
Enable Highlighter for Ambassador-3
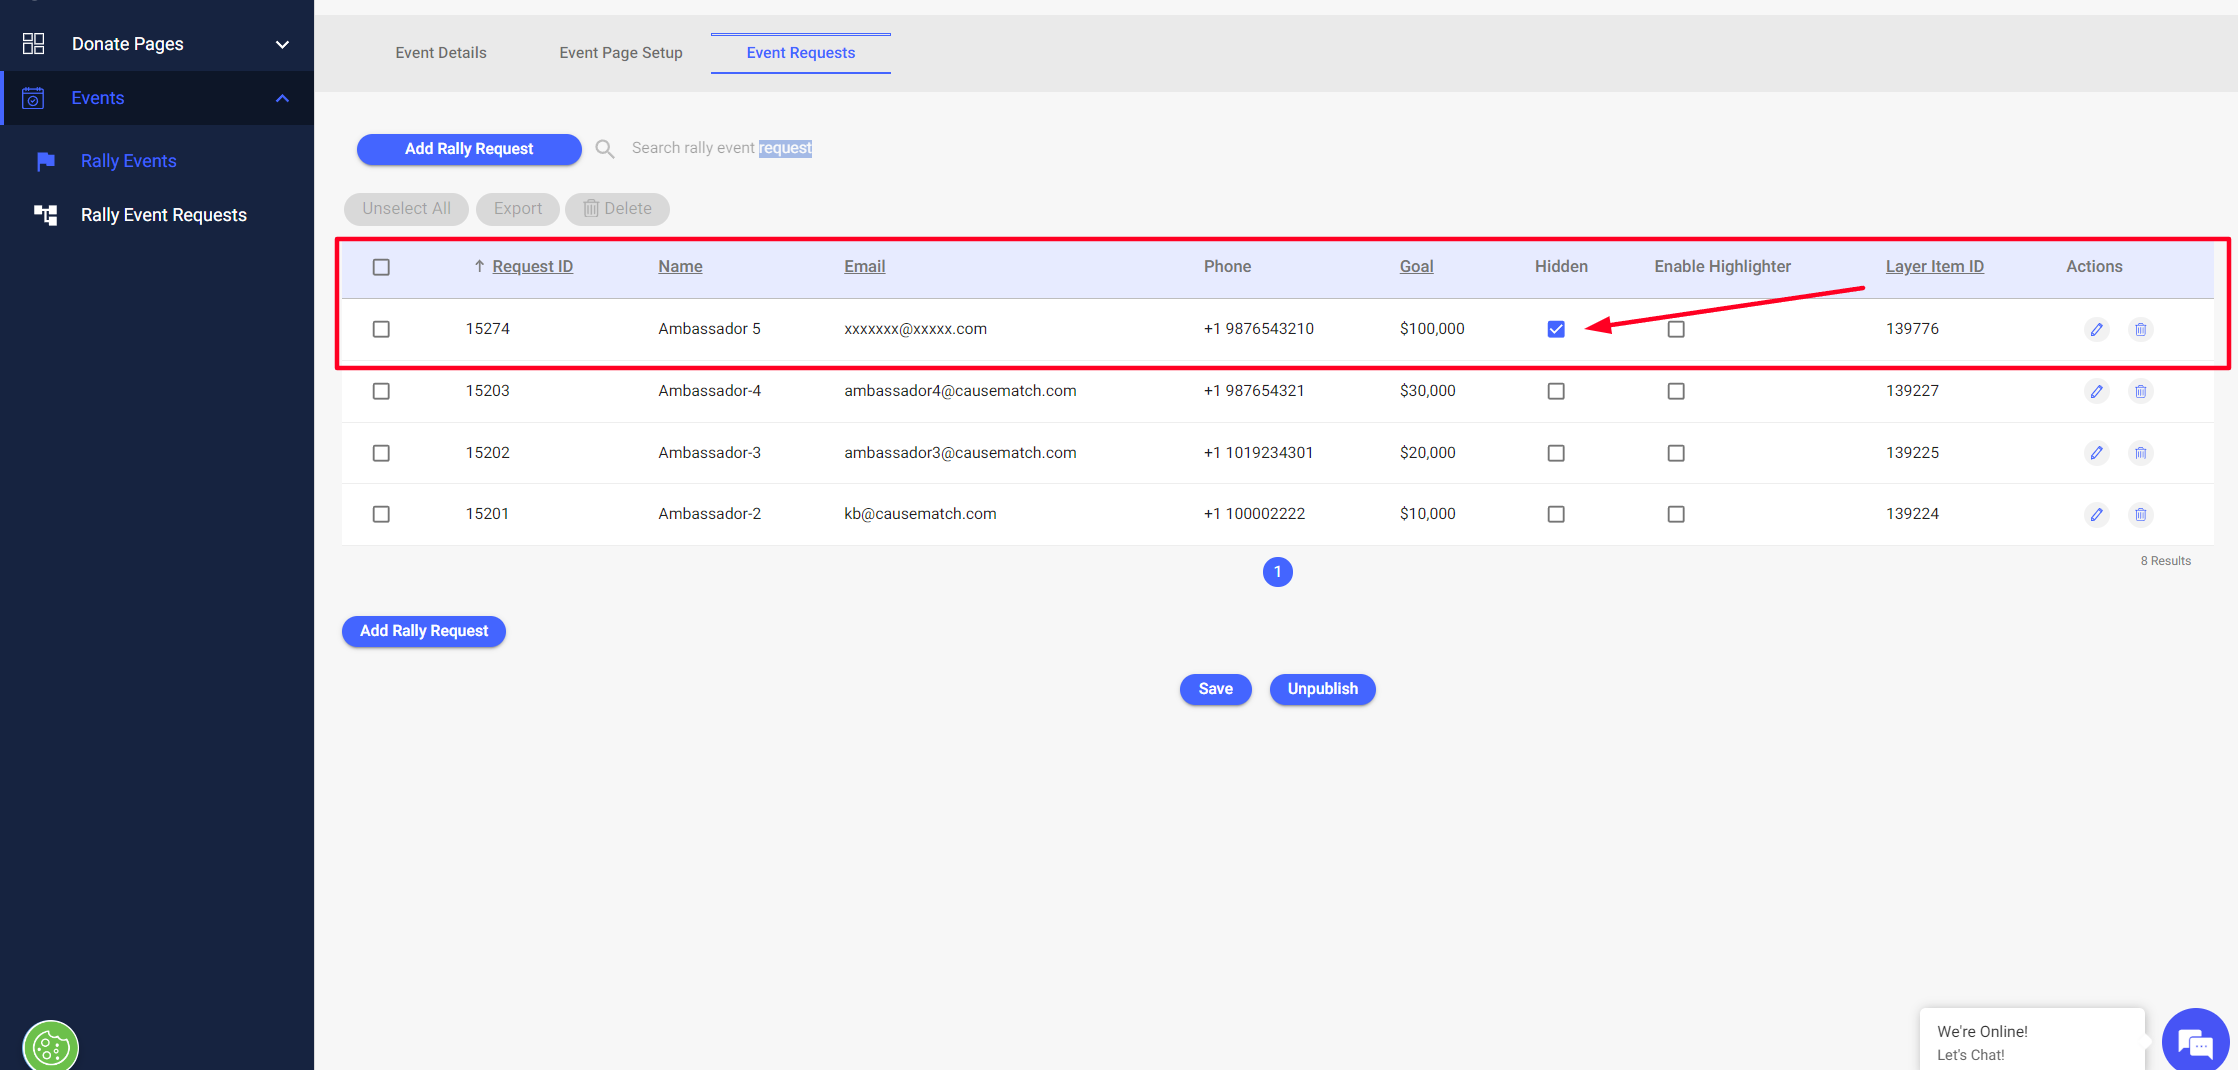coord(1676,453)
